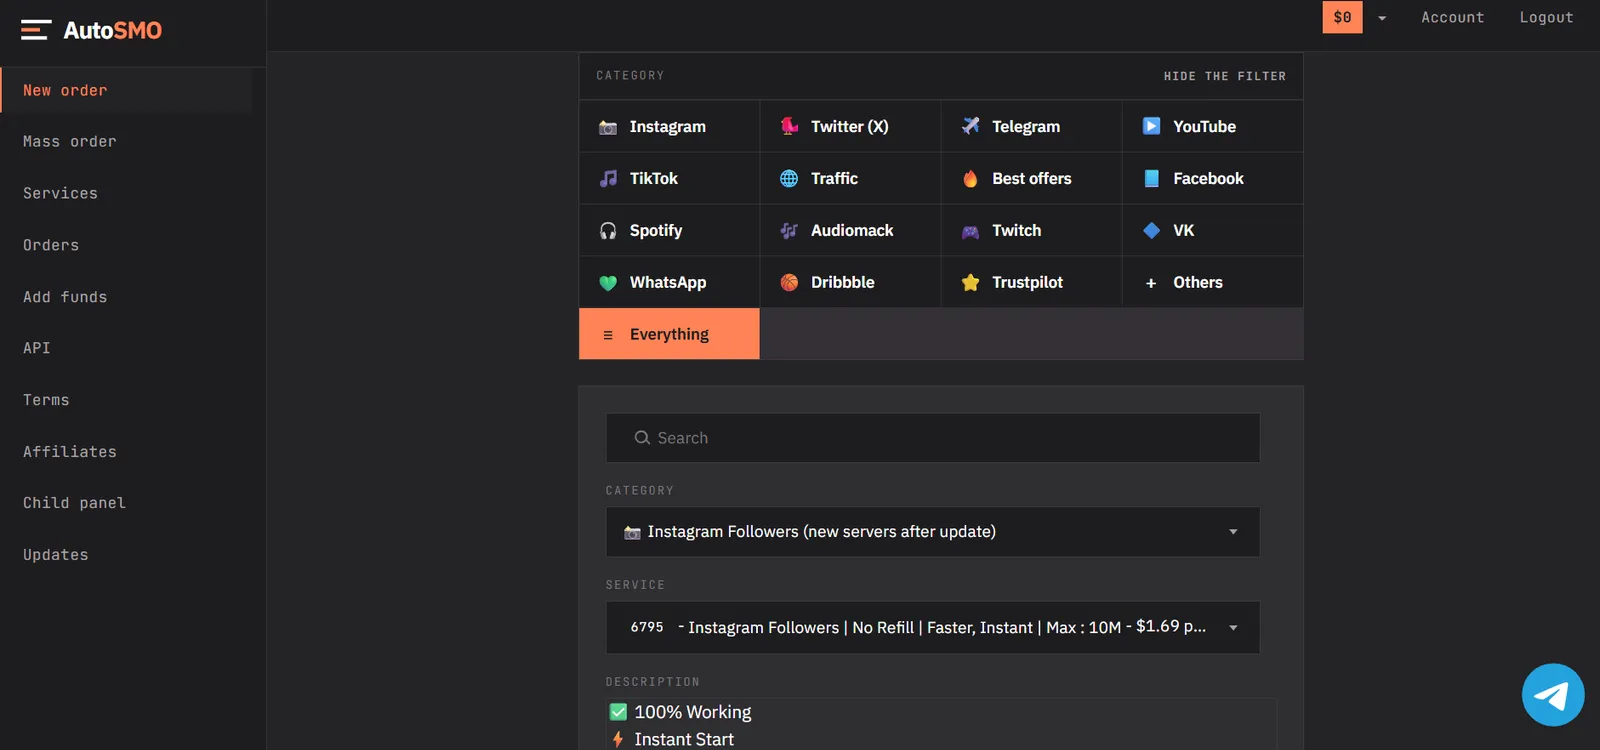Click the 'Instant Start' description text
1600x750 pixels.
(684, 739)
